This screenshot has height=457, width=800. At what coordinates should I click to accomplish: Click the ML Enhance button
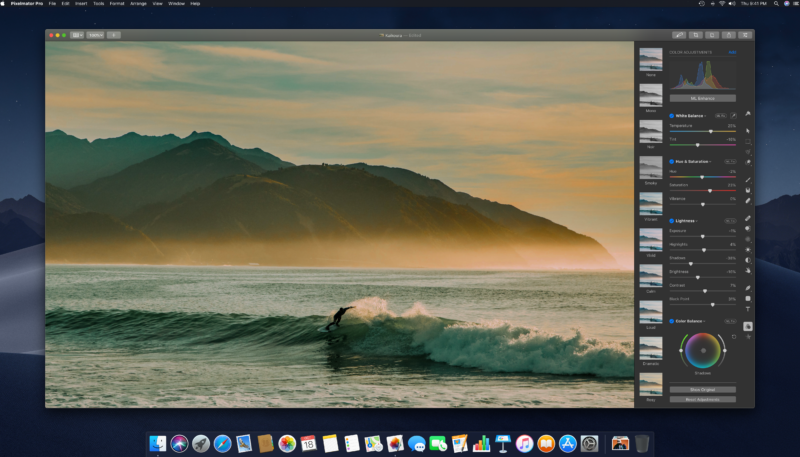click(x=702, y=98)
